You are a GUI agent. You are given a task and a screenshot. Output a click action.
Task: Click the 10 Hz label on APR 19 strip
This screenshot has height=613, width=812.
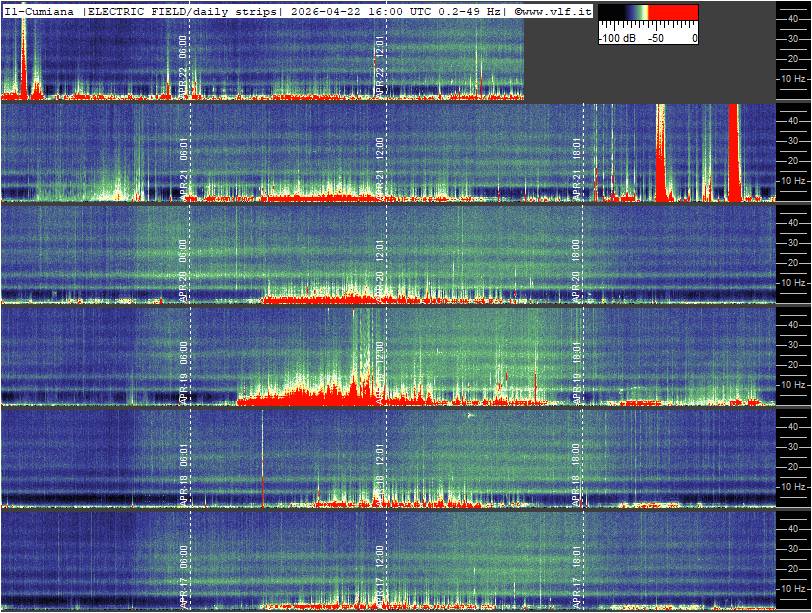tap(794, 384)
